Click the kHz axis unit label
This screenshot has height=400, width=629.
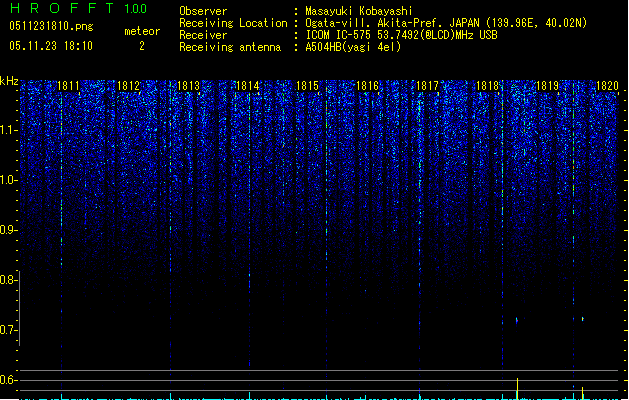point(9,81)
